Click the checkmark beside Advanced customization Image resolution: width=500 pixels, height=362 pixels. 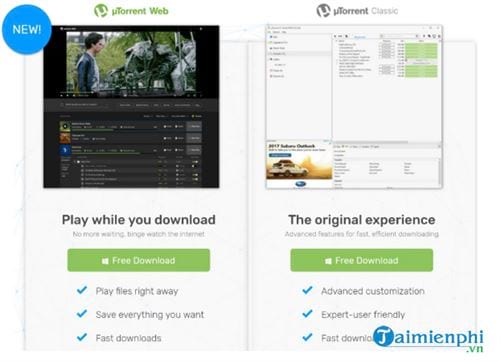click(307, 290)
